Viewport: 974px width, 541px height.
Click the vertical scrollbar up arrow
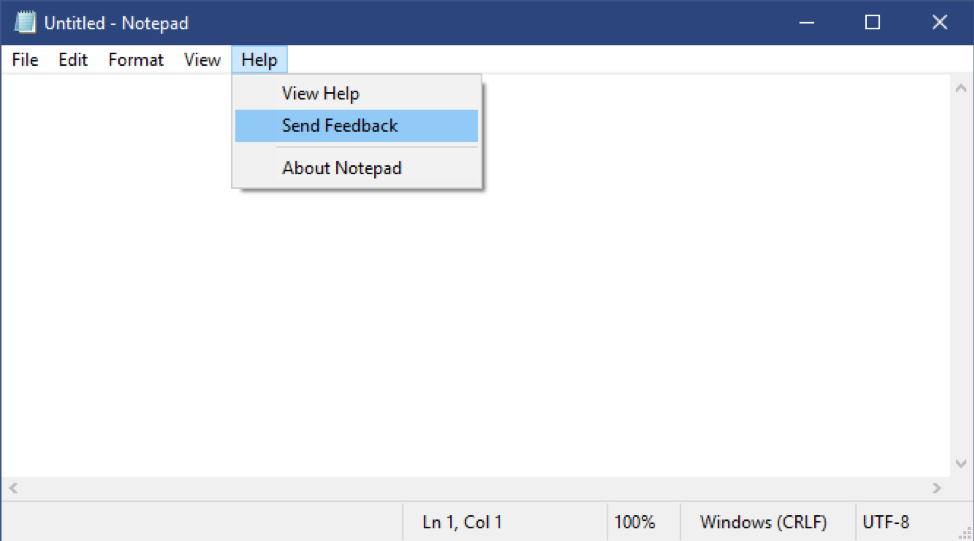(x=960, y=86)
